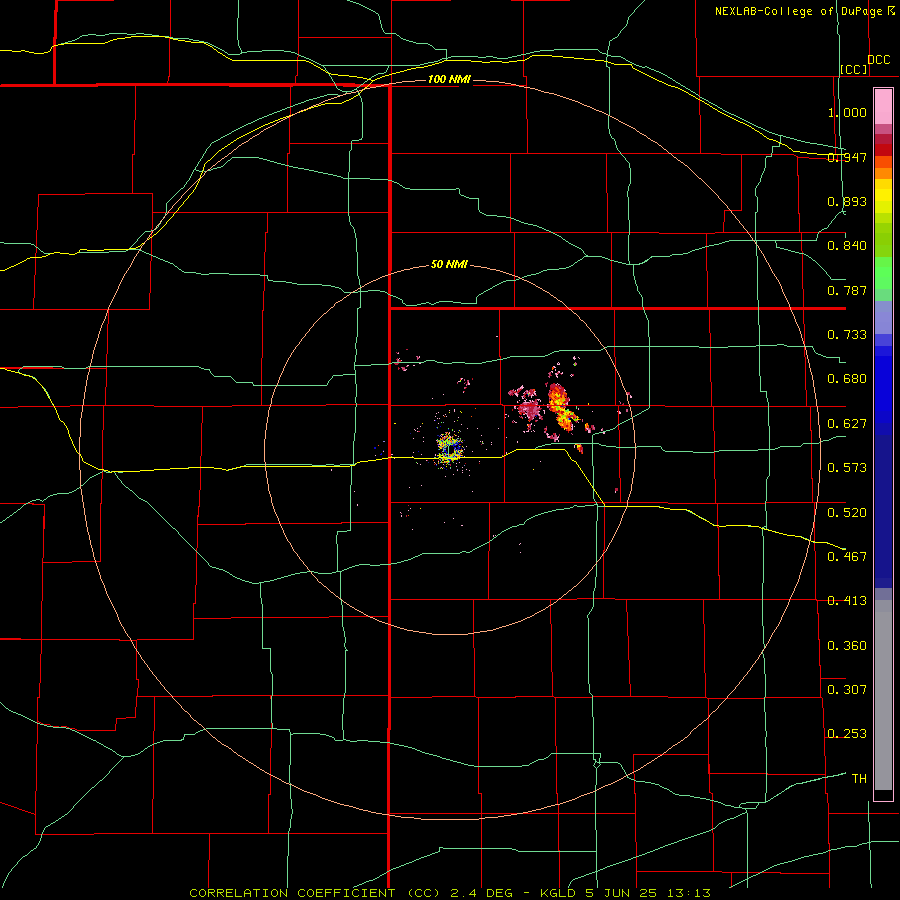Select the 0.253 scale value

coord(847,734)
